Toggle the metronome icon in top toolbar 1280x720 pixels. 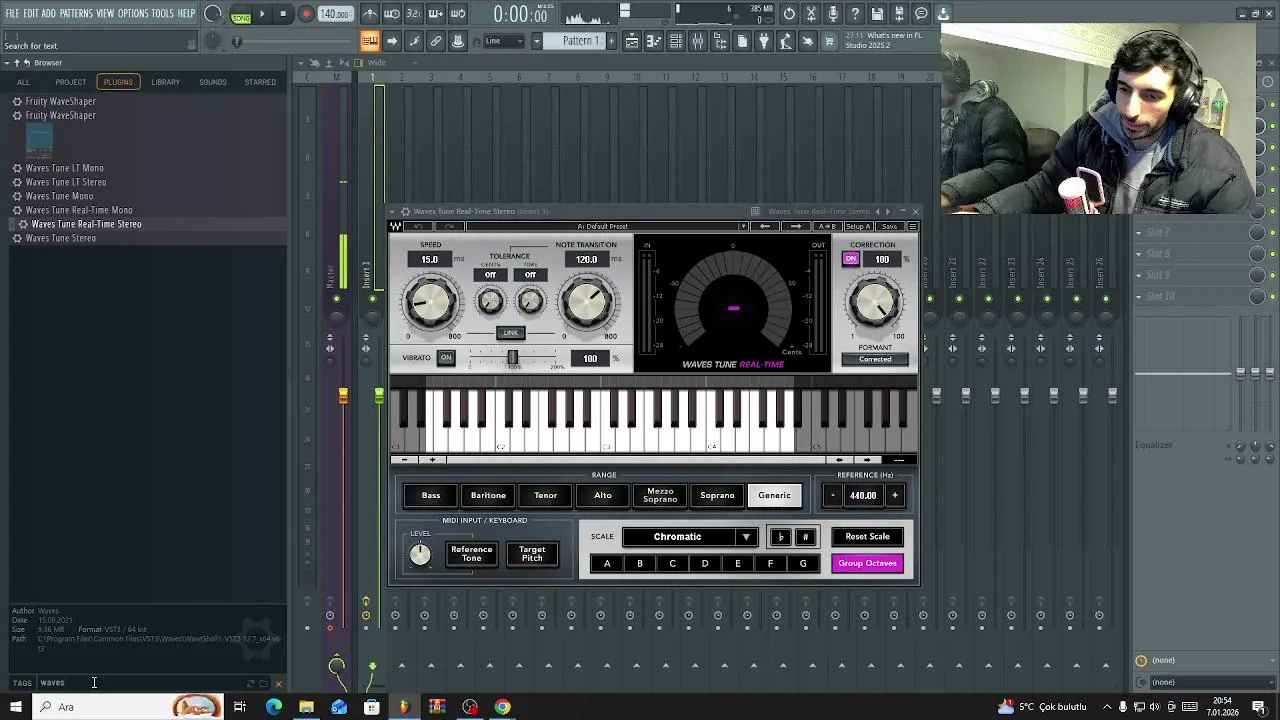coord(370,14)
